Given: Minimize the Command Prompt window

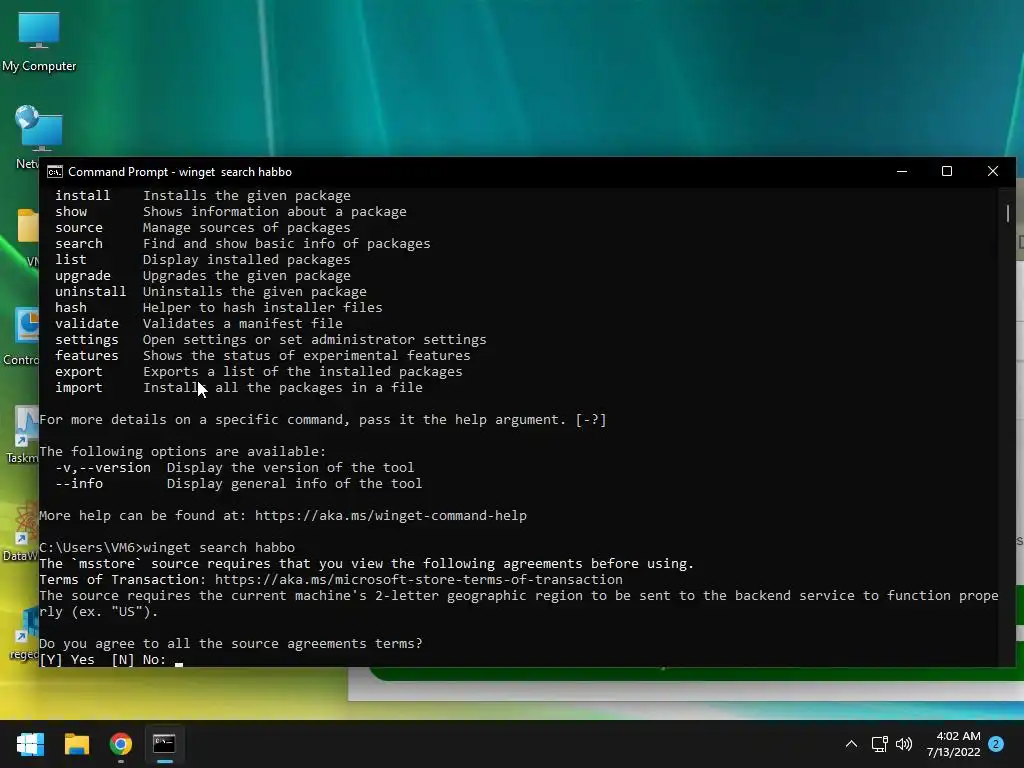Looking at the screenshot, I should (902, 171).
